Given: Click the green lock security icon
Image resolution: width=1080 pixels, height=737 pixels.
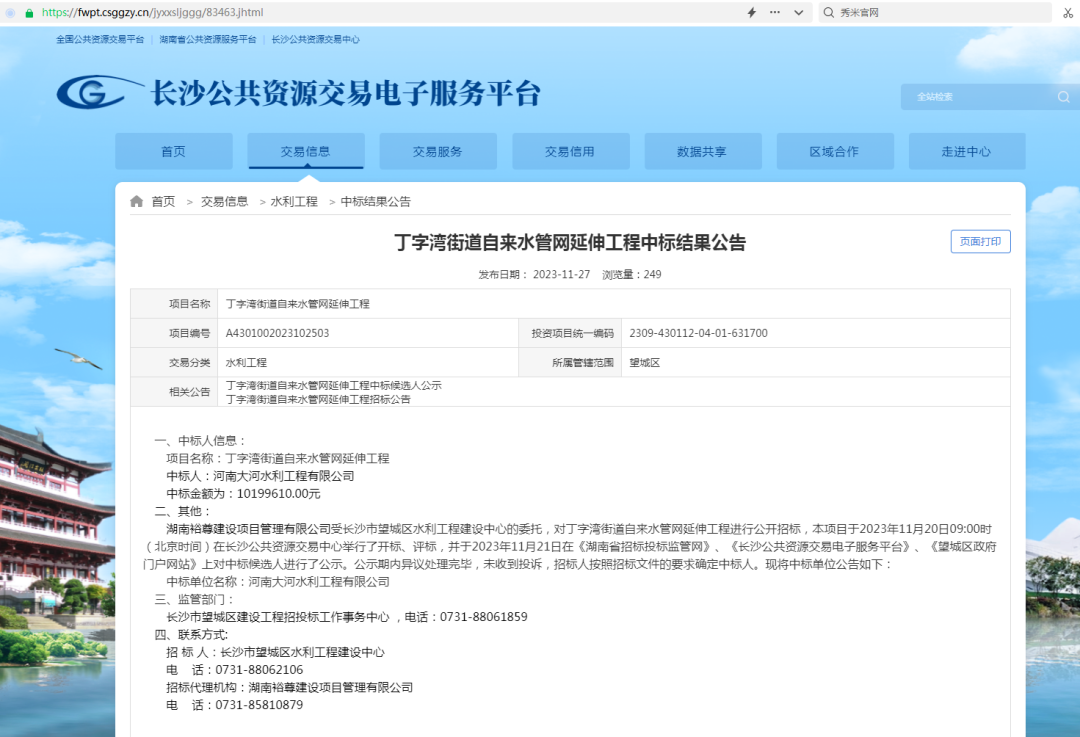Looking at the screenshot, I should [29, 13].
